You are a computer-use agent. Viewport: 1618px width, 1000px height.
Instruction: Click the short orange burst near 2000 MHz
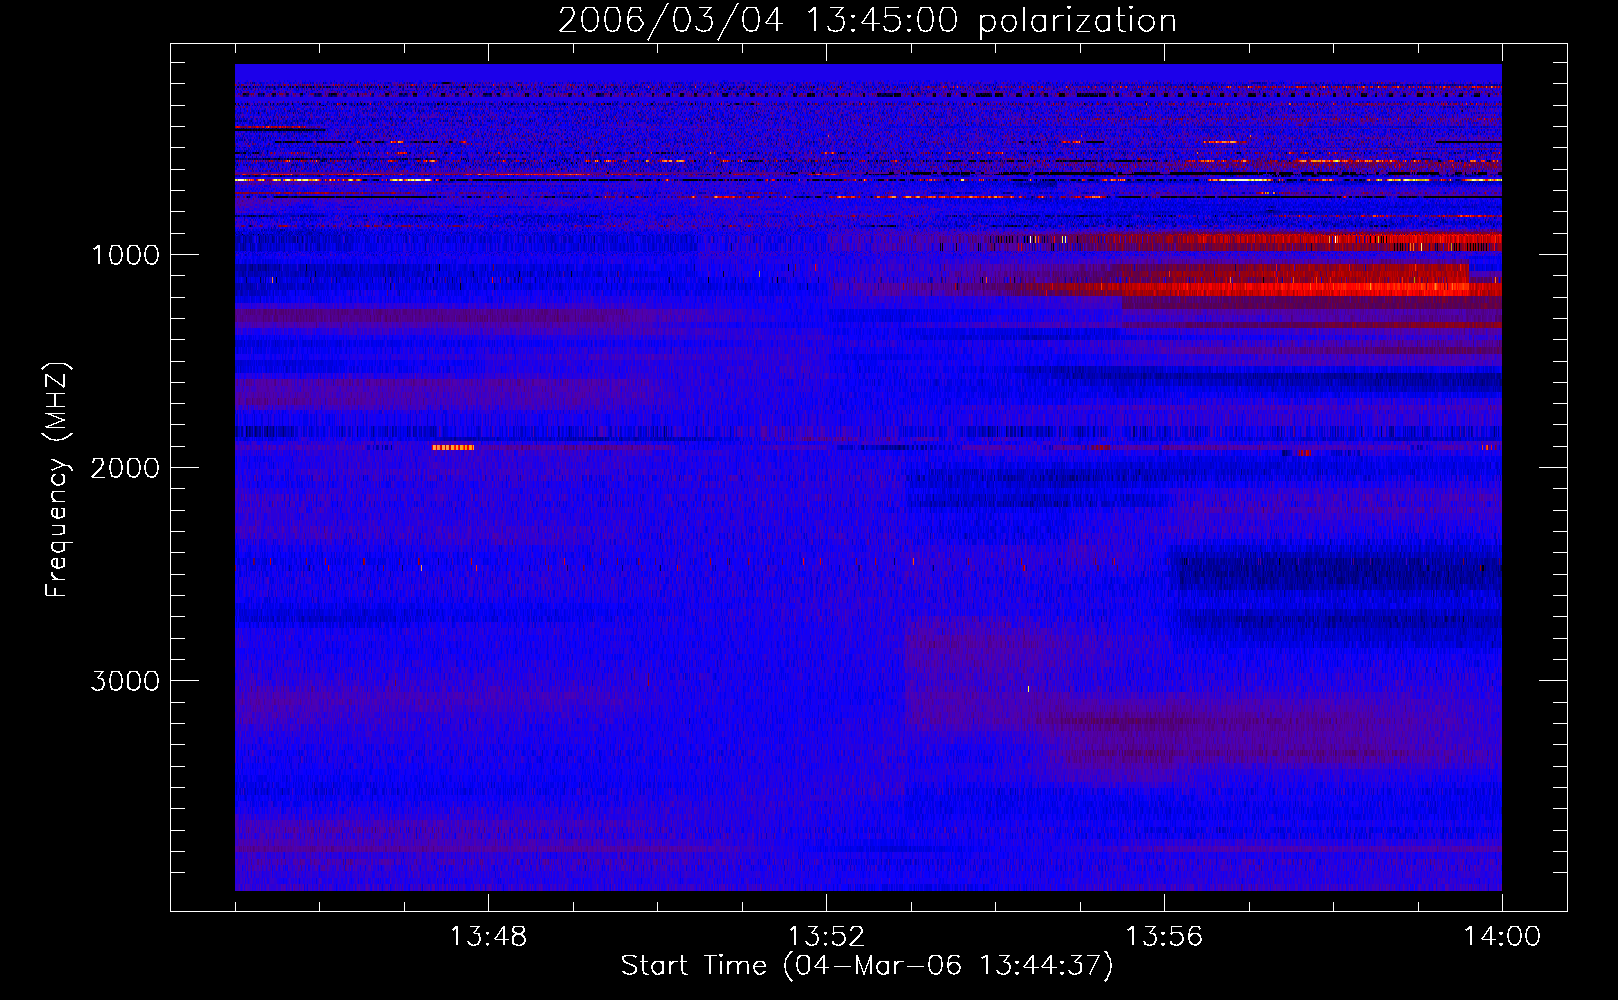click(x=453, y=447)
